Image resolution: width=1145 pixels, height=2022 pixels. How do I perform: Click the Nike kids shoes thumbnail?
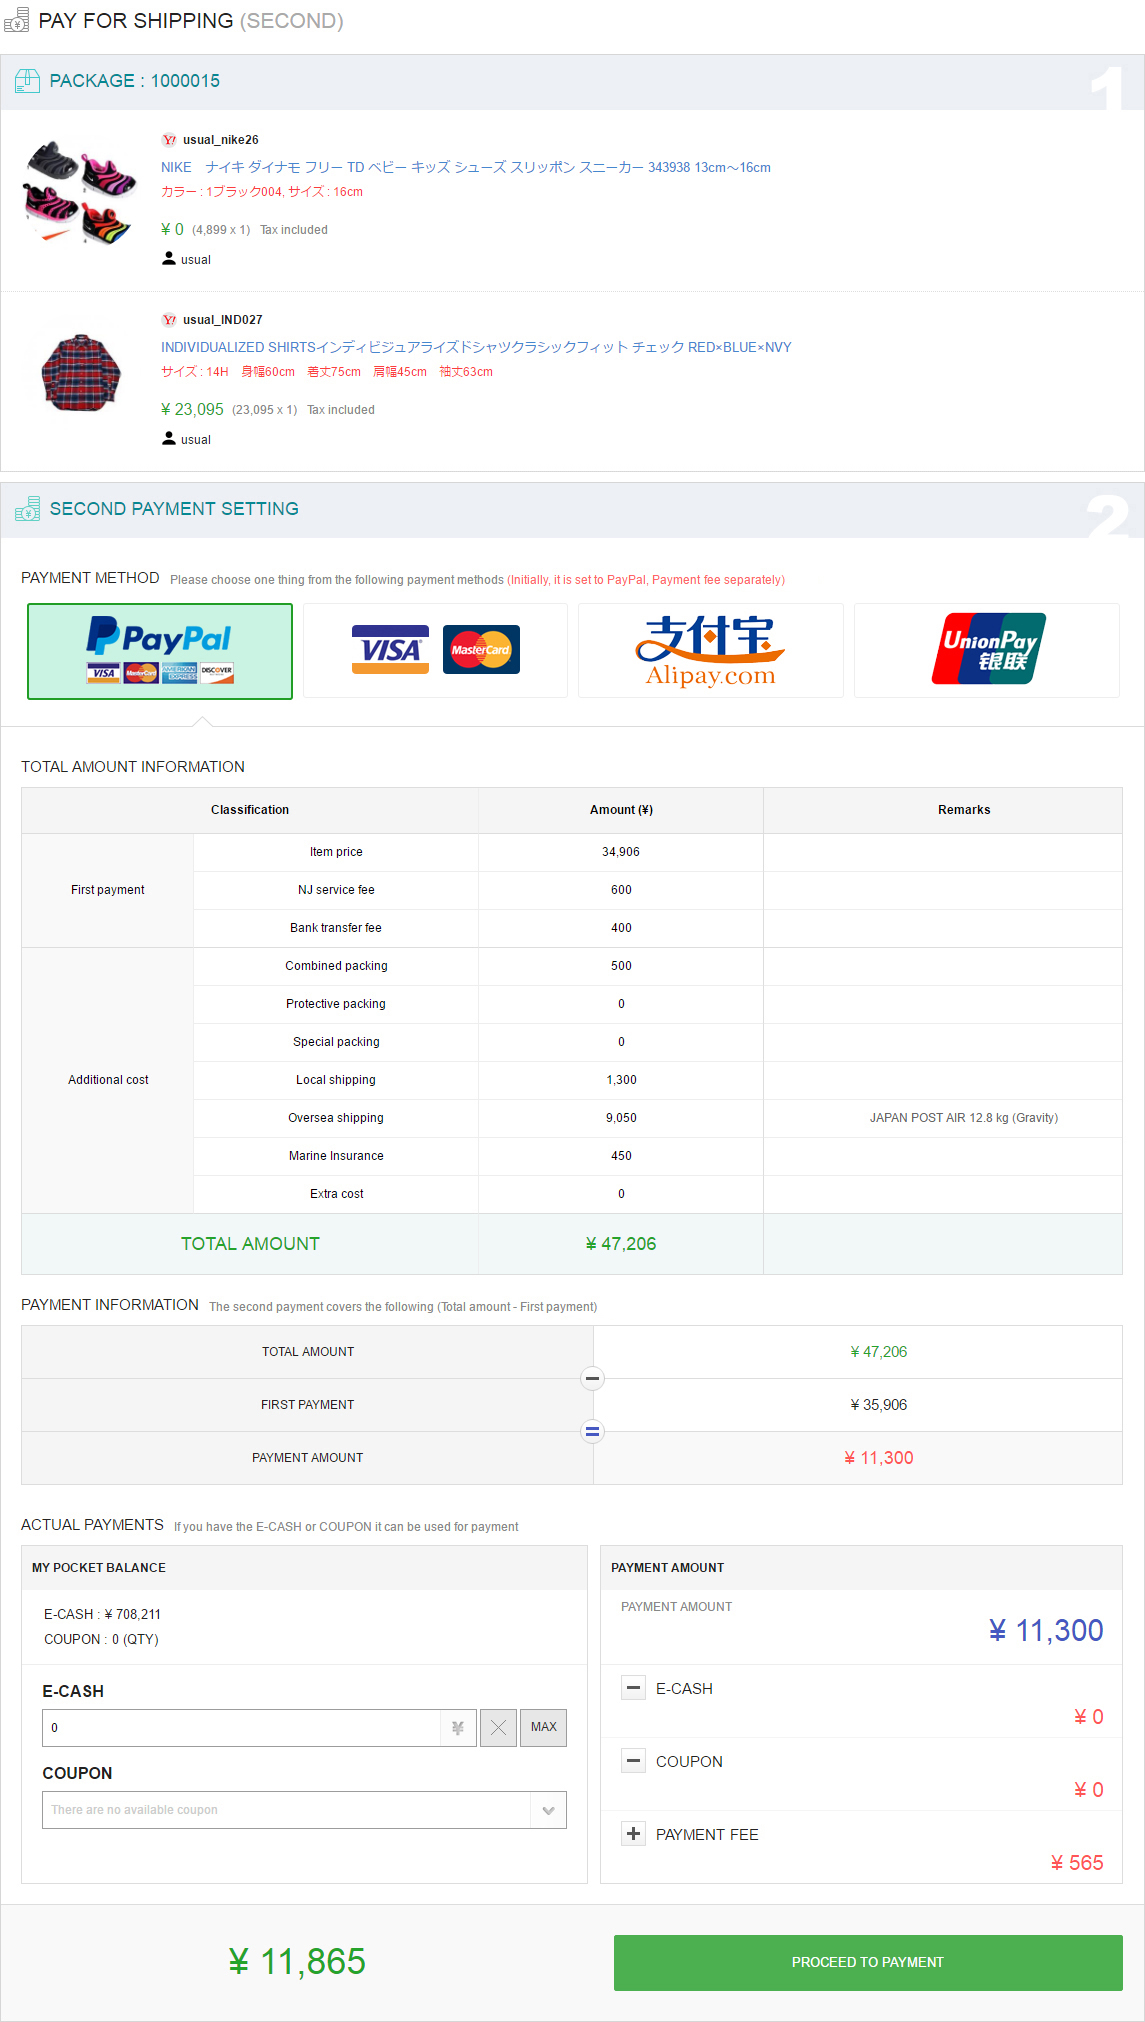tap(81, 192)
